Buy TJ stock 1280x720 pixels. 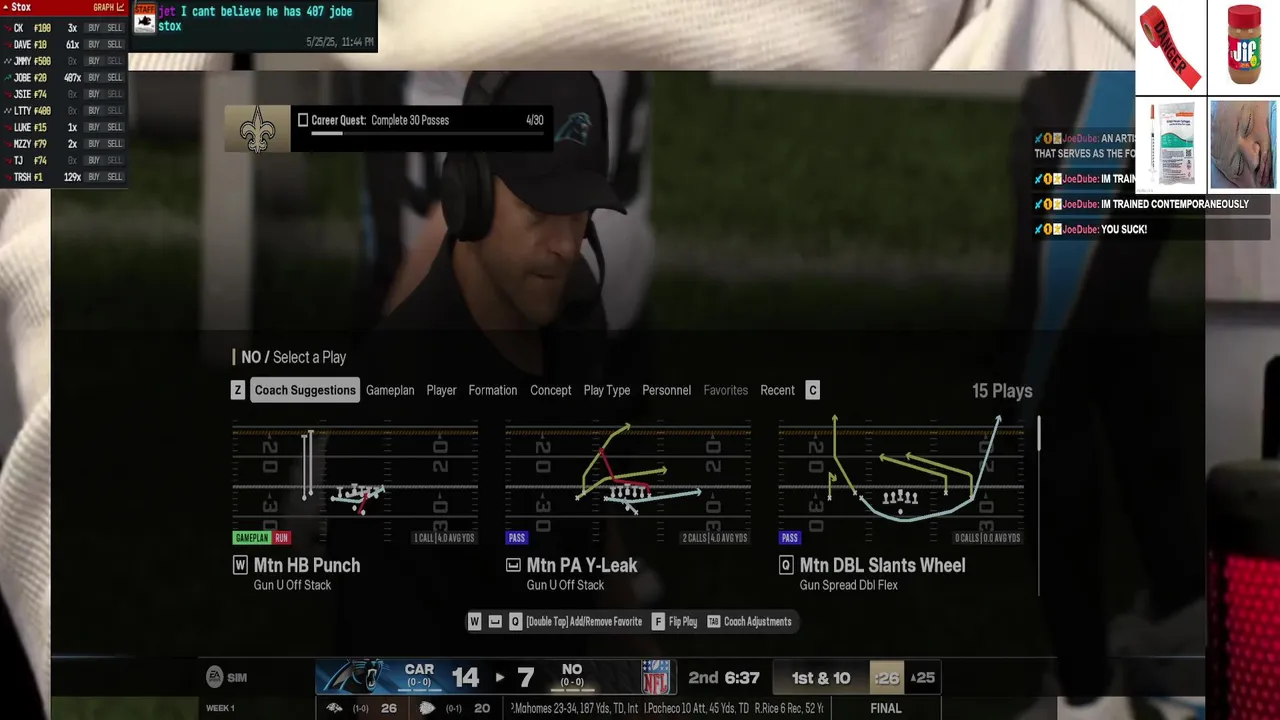coord(93,160)
